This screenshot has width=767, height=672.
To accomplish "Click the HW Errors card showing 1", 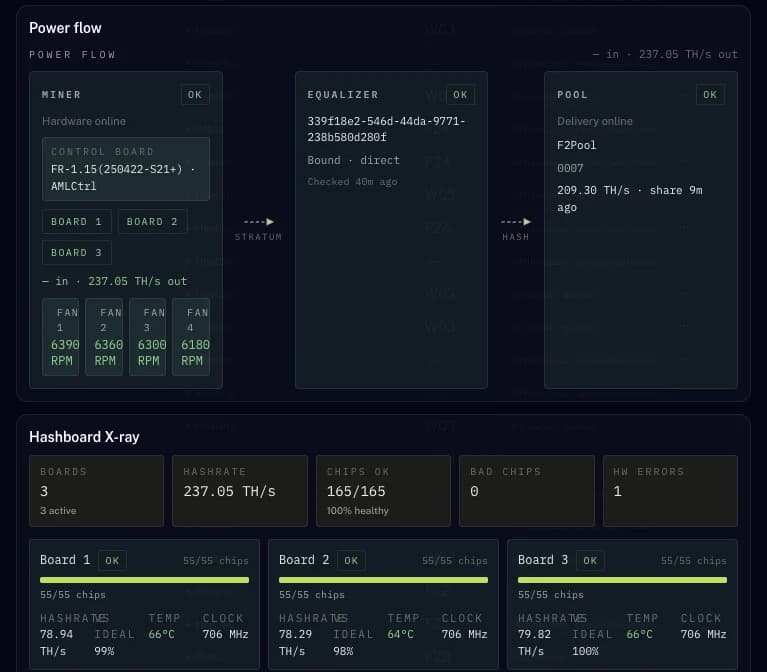I will 670,491.
